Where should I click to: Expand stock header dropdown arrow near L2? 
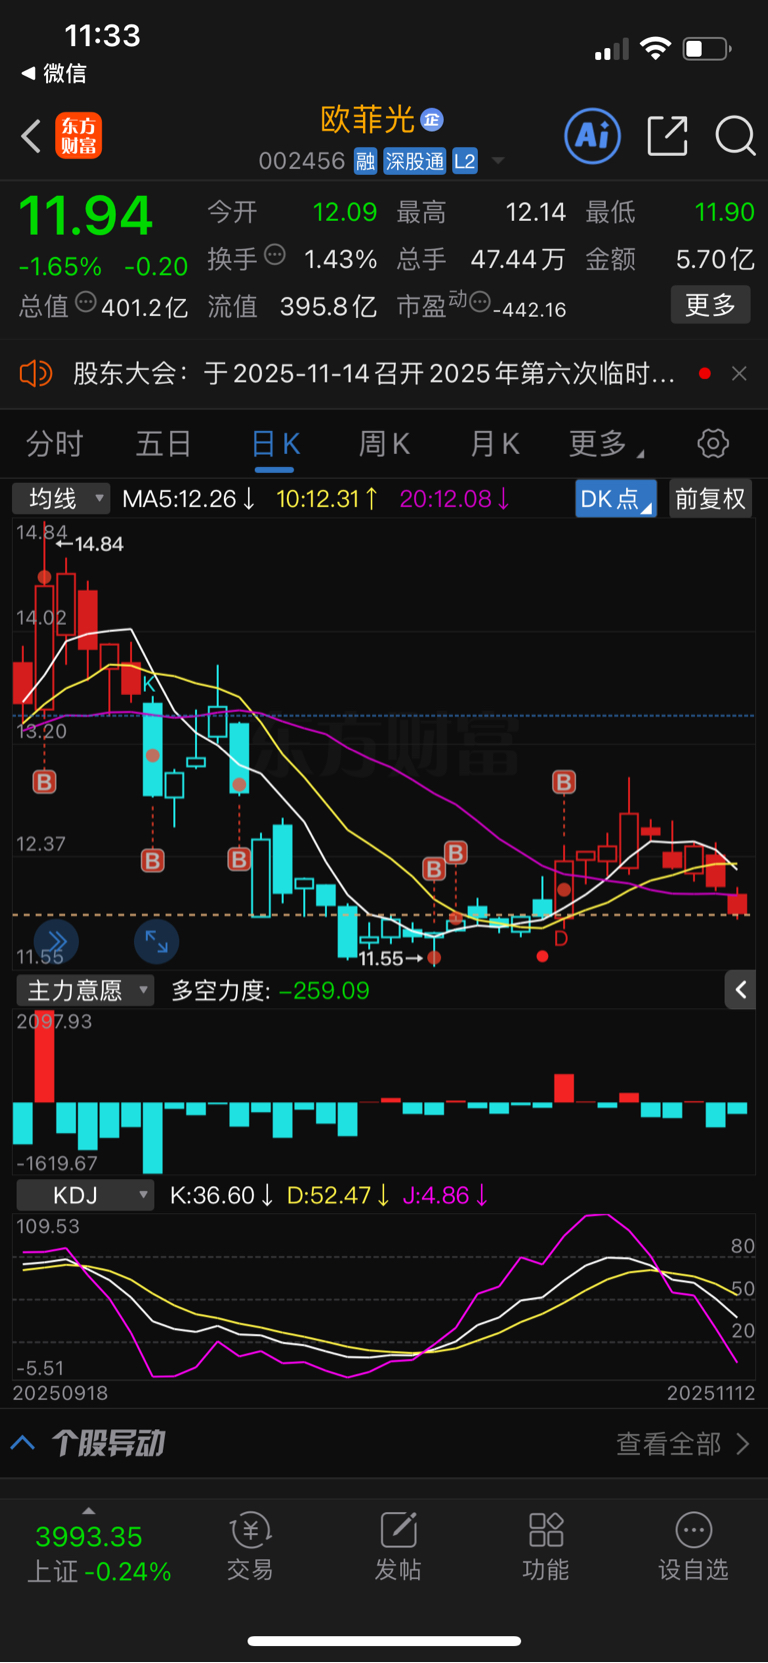click(498, 161)
